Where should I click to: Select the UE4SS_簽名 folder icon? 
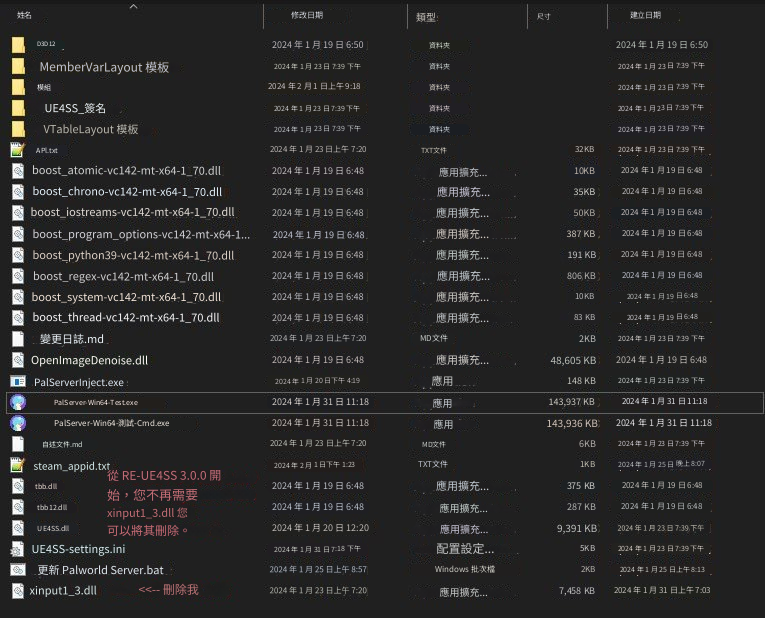[x=18, y=108]
